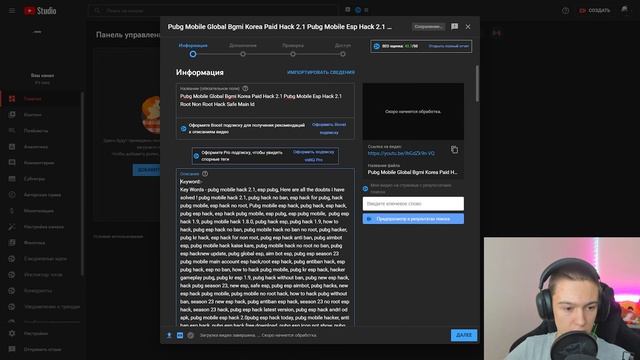
Task: Copy the video link with the copy icon
Action: pos(454,149)
